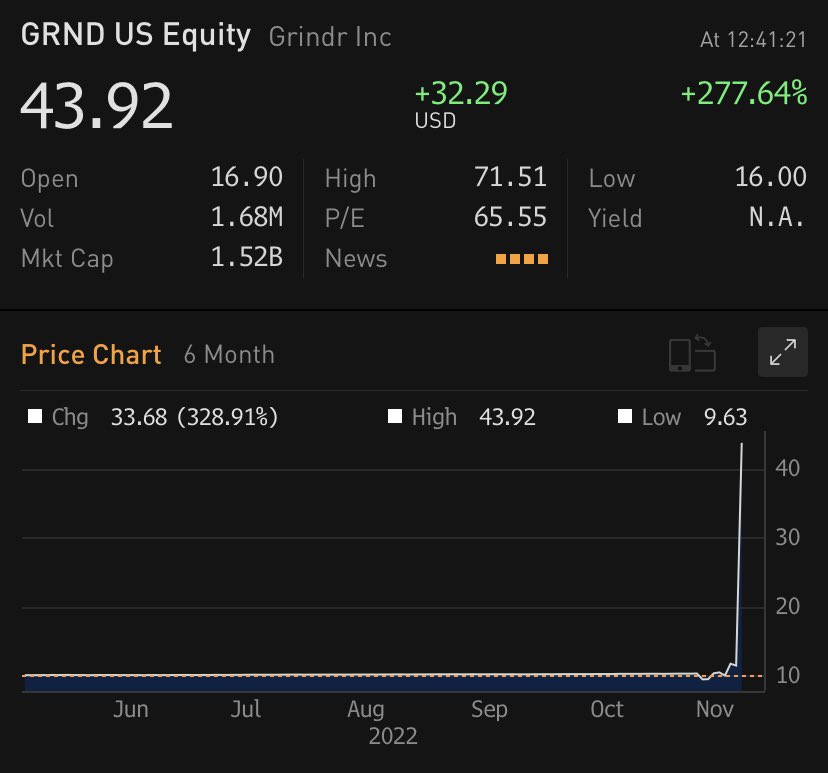
Task: Tap the rotate device icon
Action: 692,353
